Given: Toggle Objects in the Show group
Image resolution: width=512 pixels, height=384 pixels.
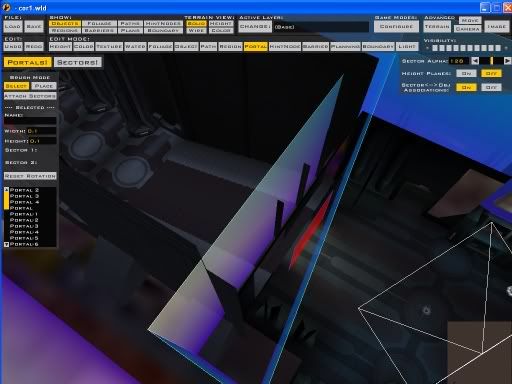Looking at the screenshot, I should (65, 24).
